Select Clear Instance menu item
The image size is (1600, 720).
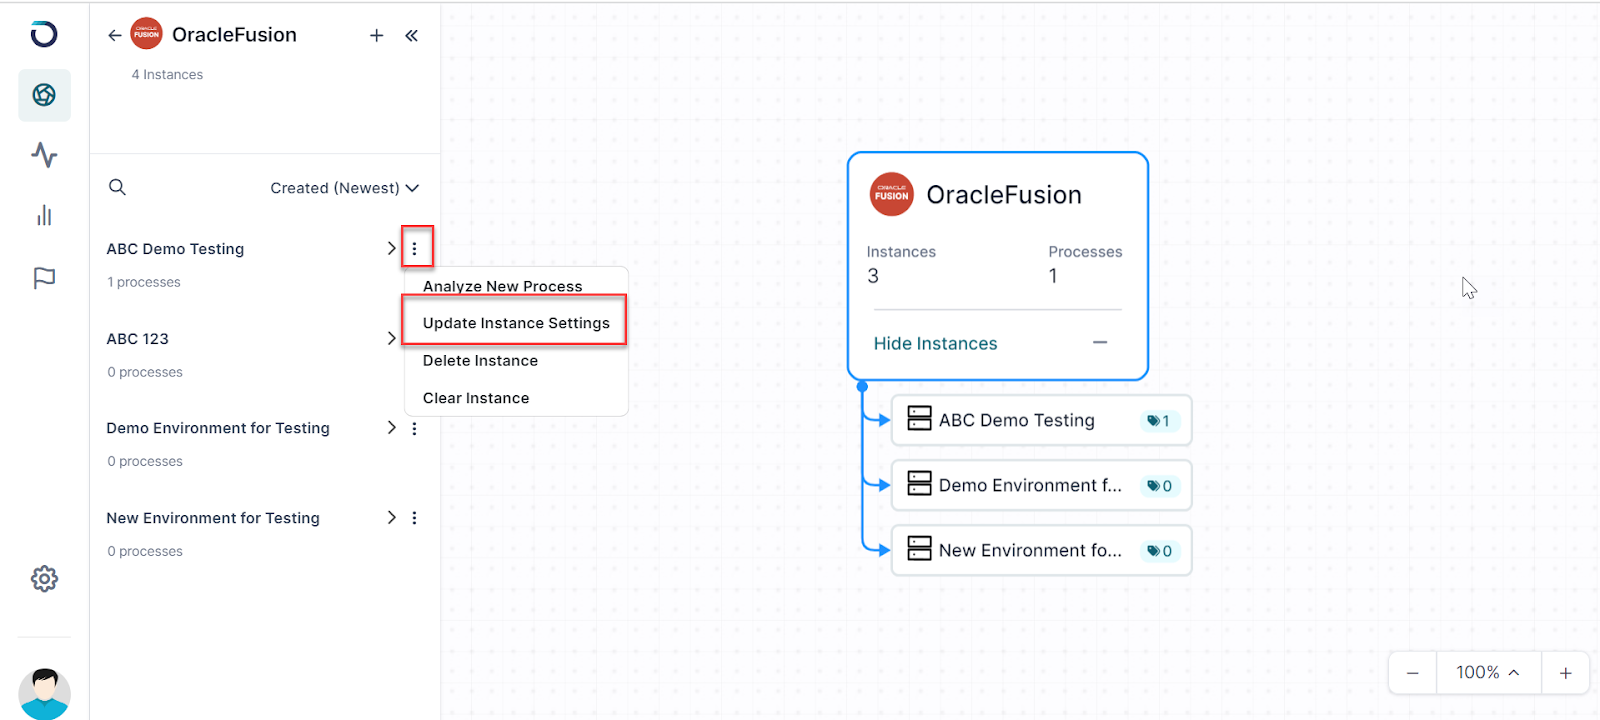[476, 398]
